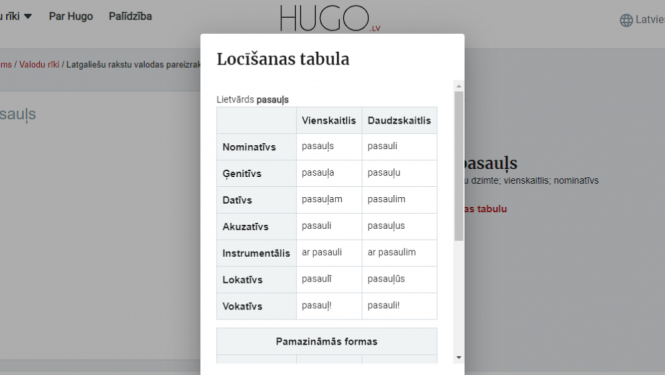The image size is (665, 375).
Task: Click the singular nominative cell pasauļs
Action: pos(329,147)
